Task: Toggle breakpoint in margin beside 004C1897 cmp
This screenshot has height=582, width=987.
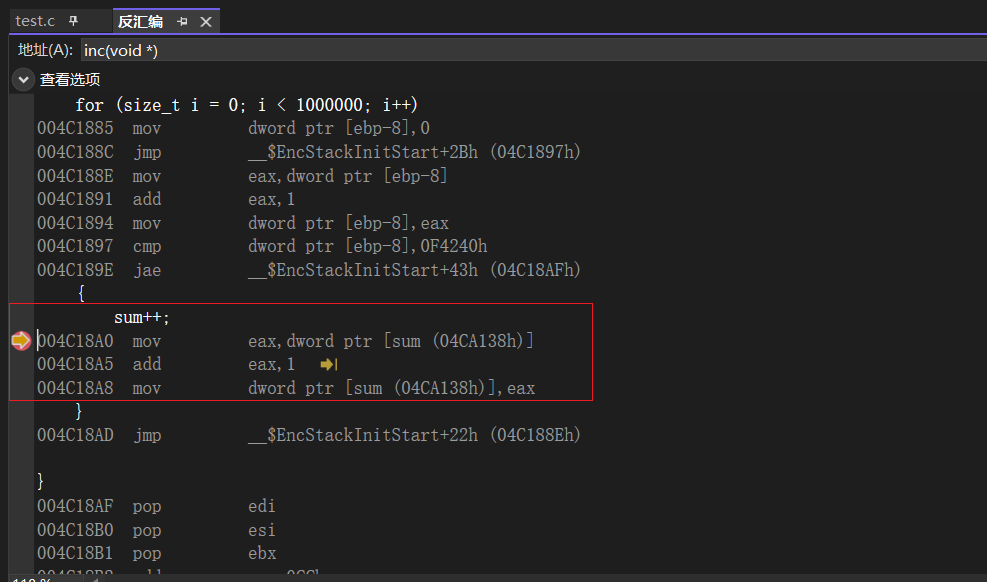Action: tap(21, 246)
